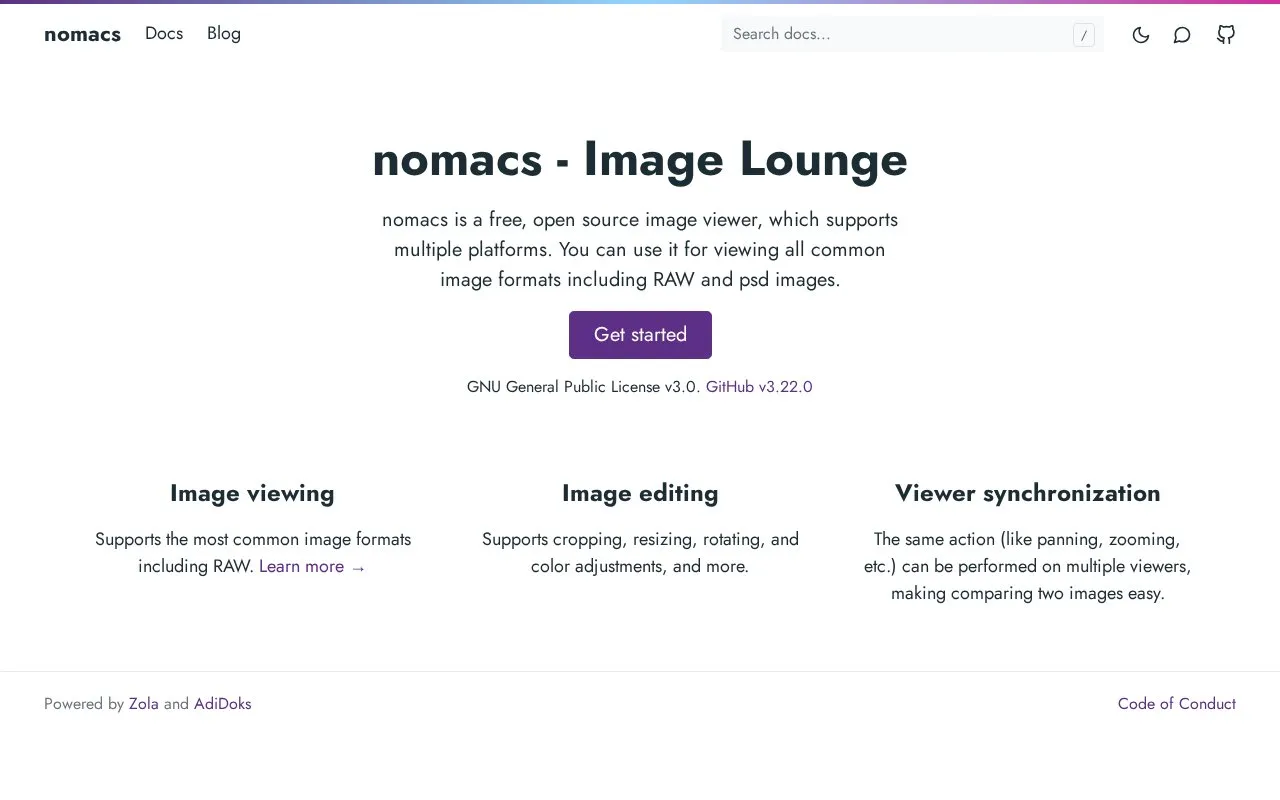Open the Code of Conduct link
This screenshot has width=1280, height=800.
click(1177, 704)
